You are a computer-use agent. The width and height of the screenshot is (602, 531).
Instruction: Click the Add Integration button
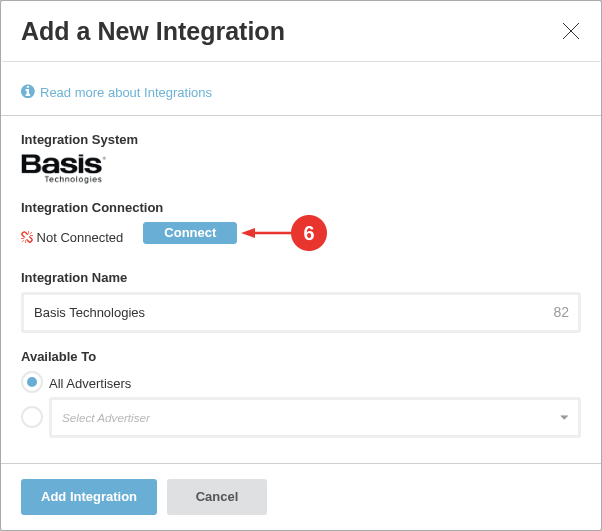89,496
